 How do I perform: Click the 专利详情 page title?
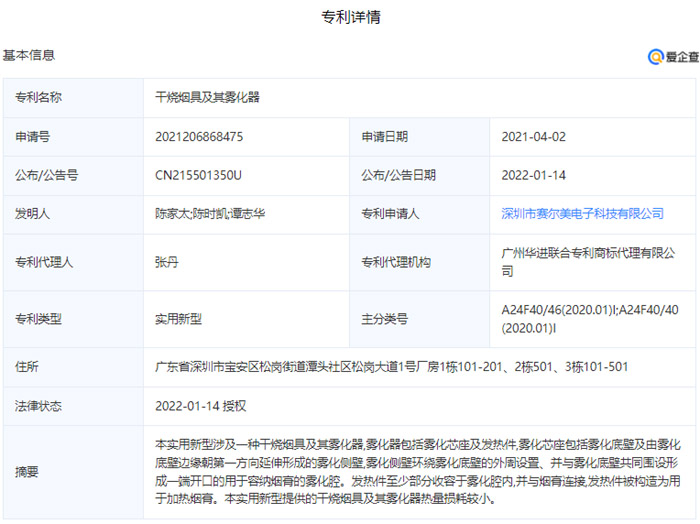[x=350, y=17]
